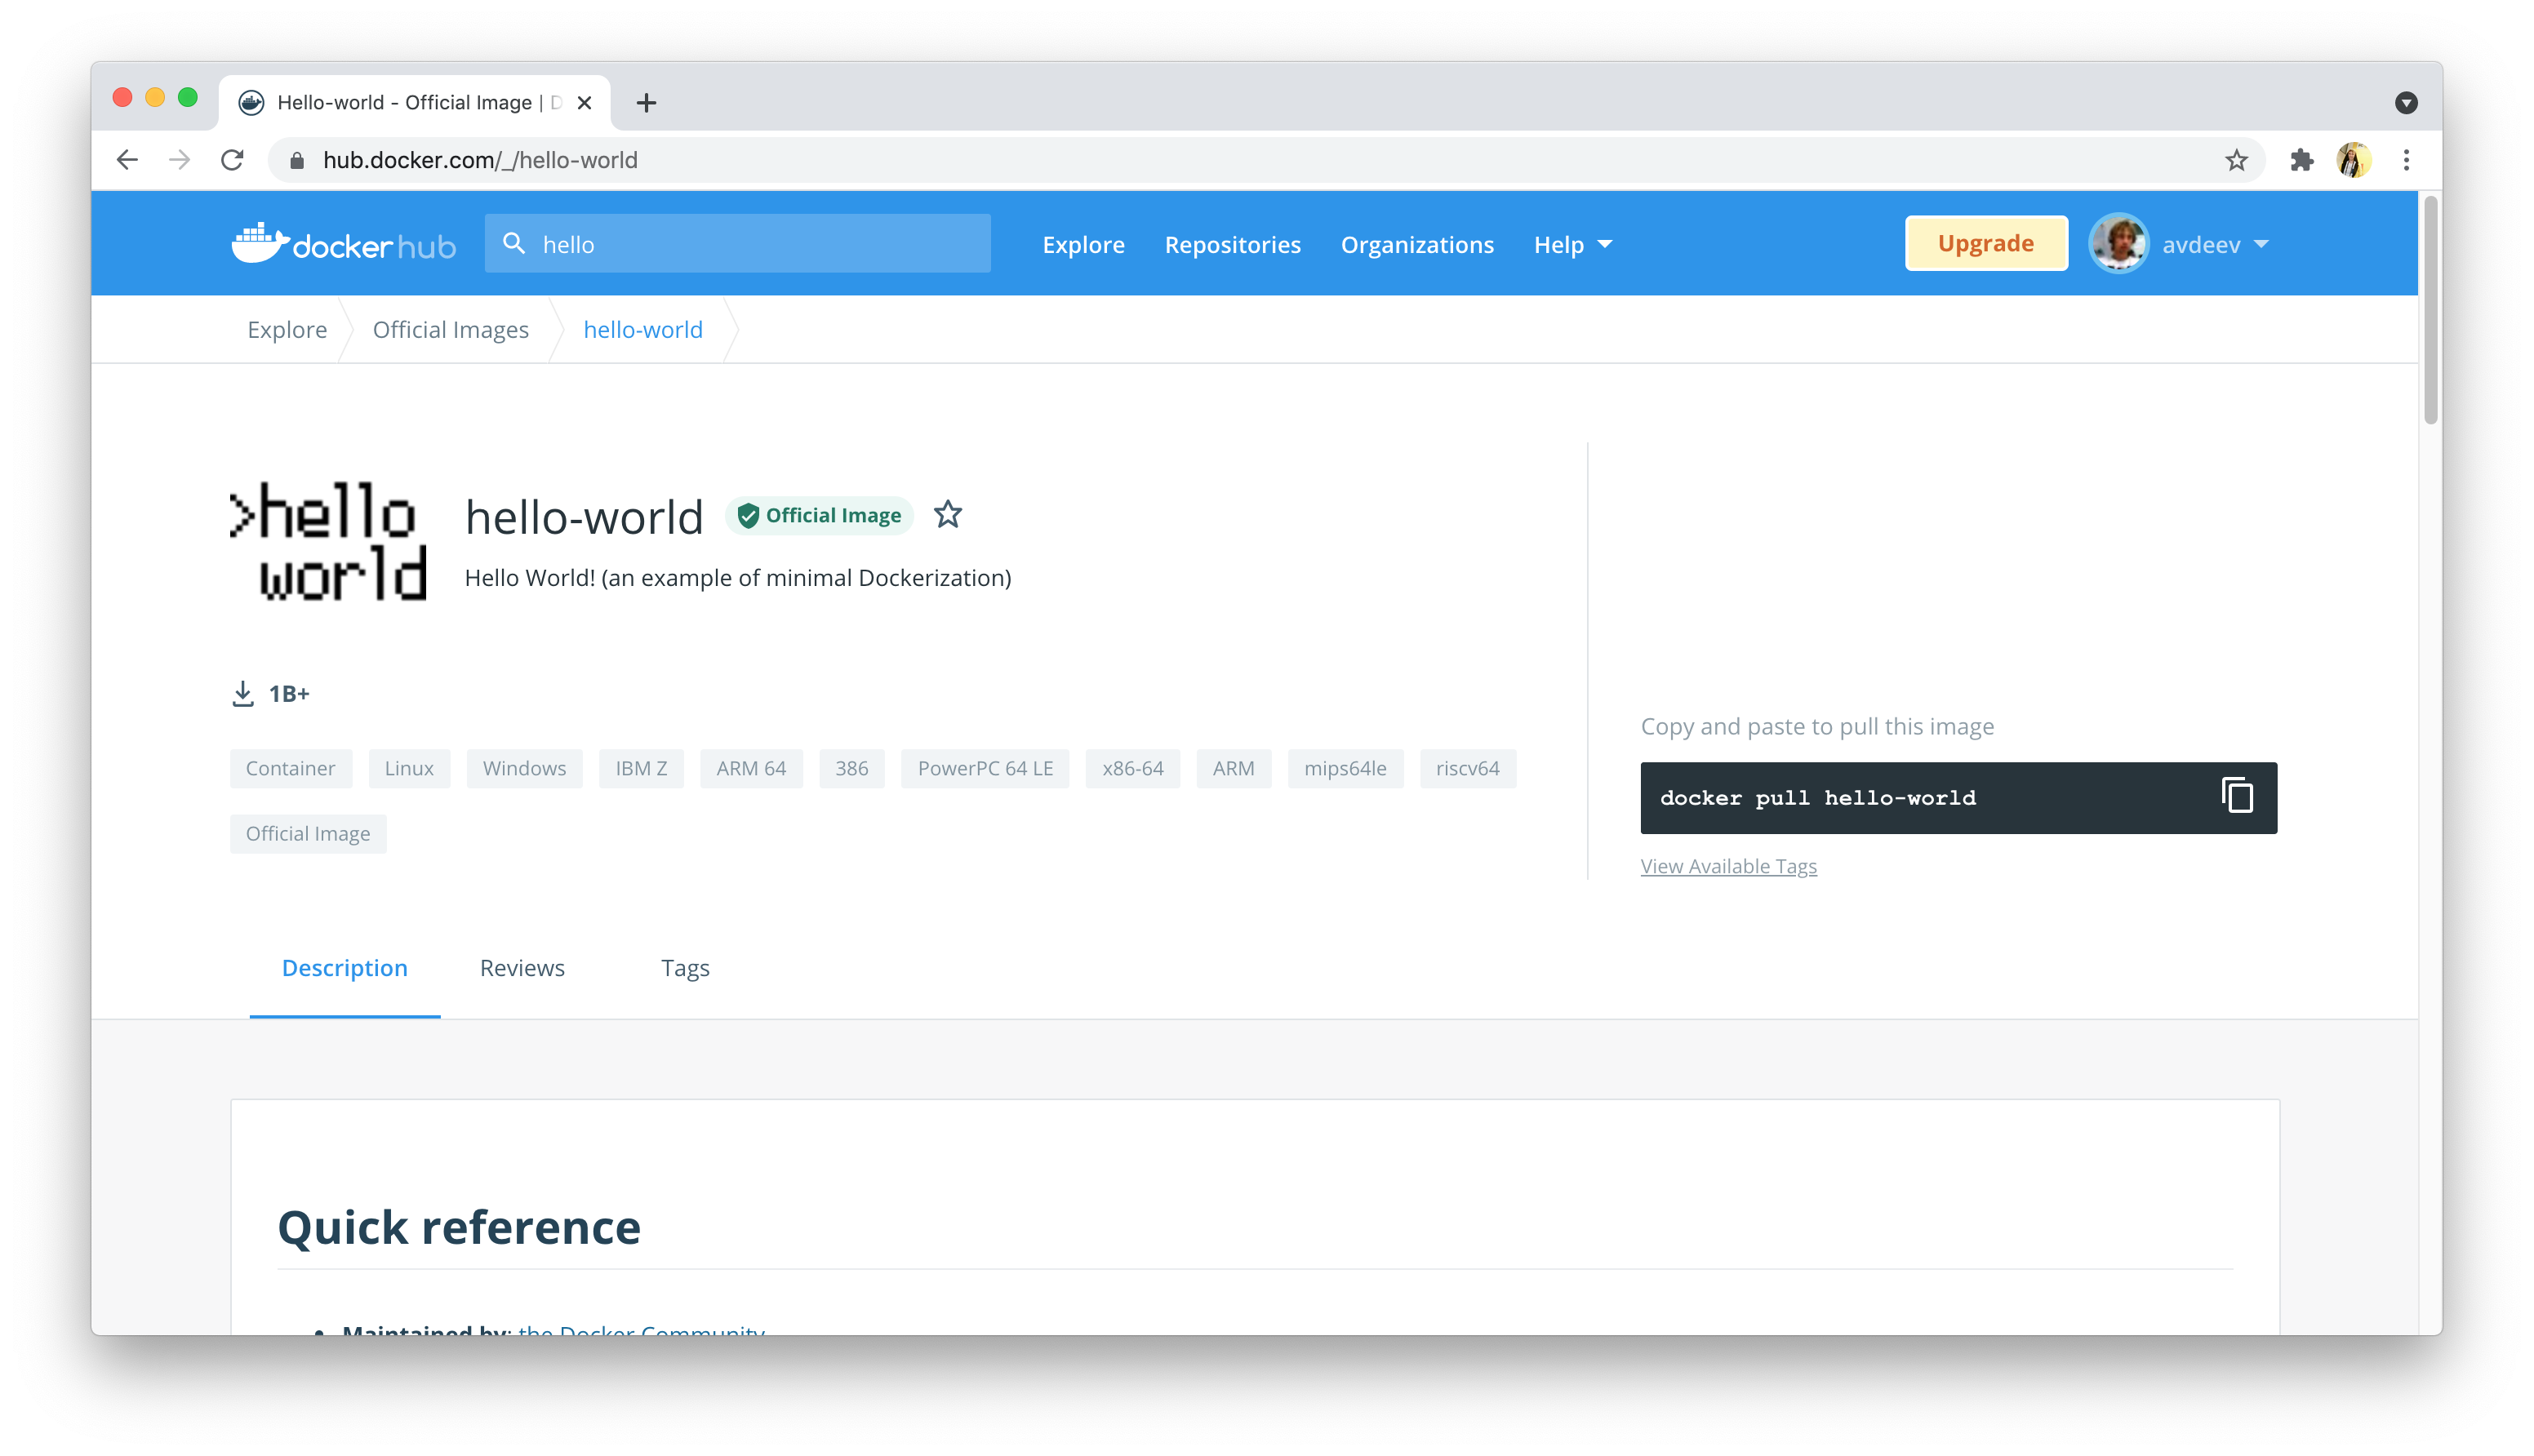Click the macOS green fullscreen window button
The width and height of the screenshot is (2534, 1456).
187,97
